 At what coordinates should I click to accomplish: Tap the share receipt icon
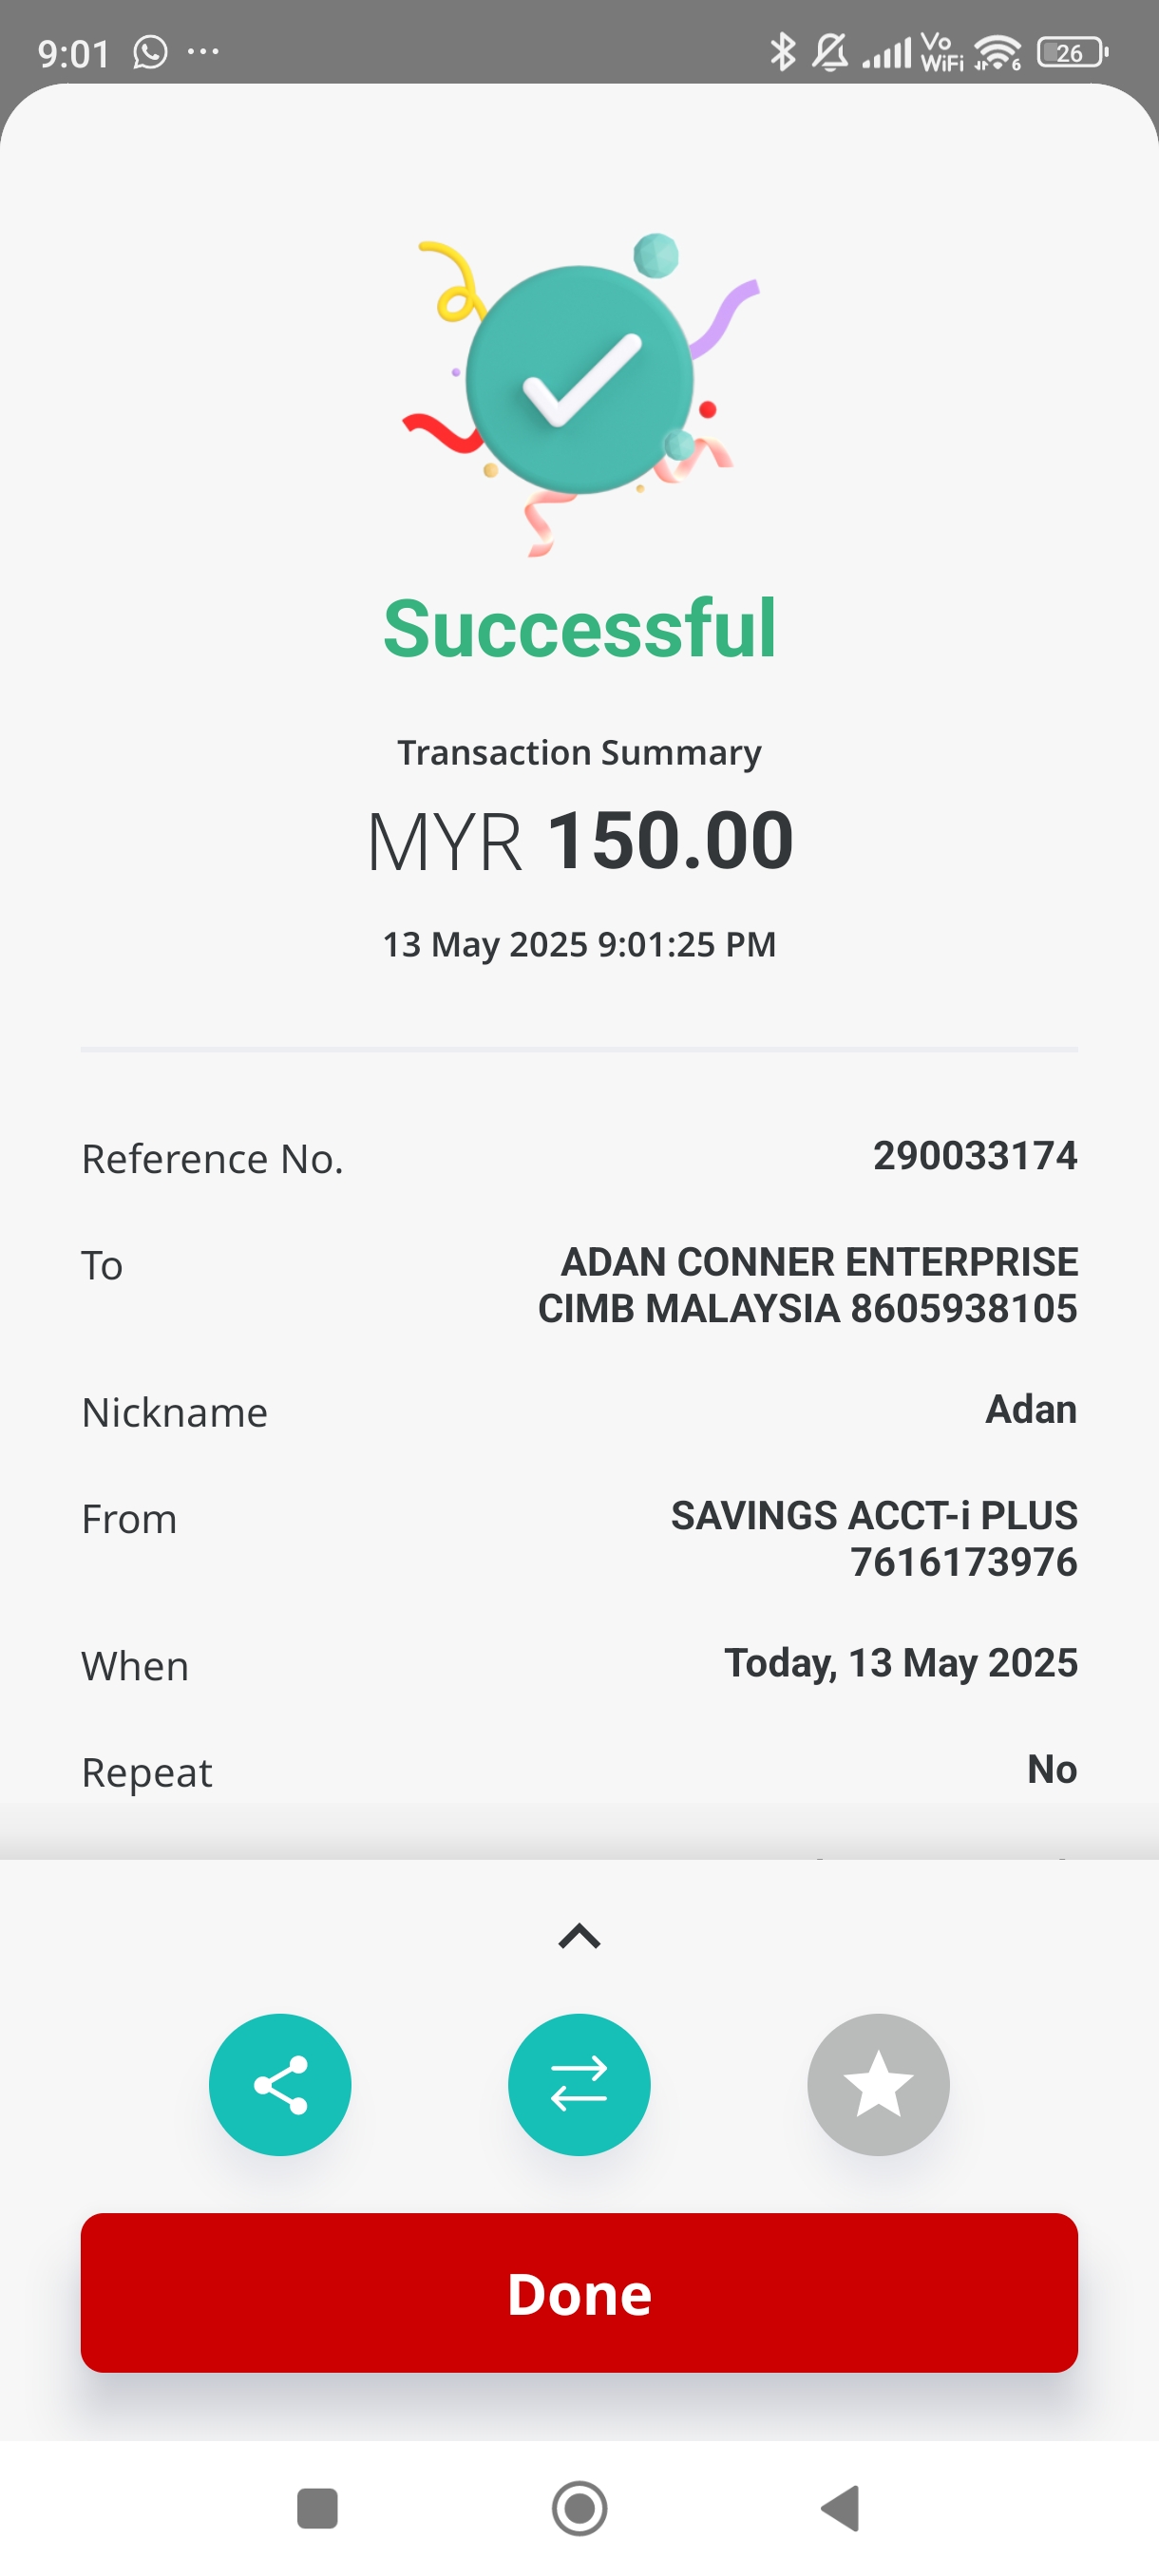280,2084
